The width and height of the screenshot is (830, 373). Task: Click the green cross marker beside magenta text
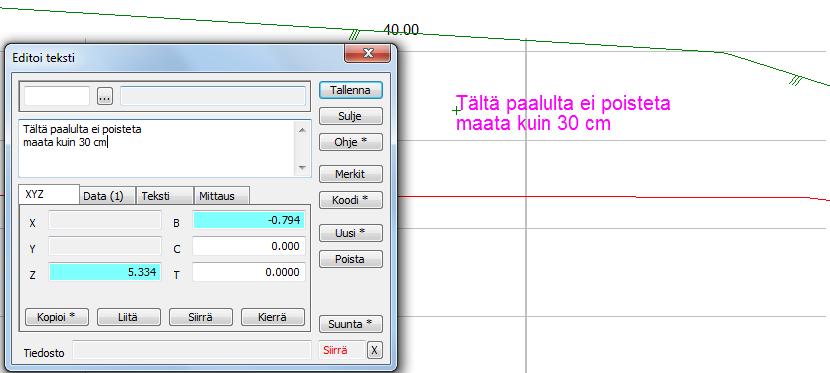point(456,111)
